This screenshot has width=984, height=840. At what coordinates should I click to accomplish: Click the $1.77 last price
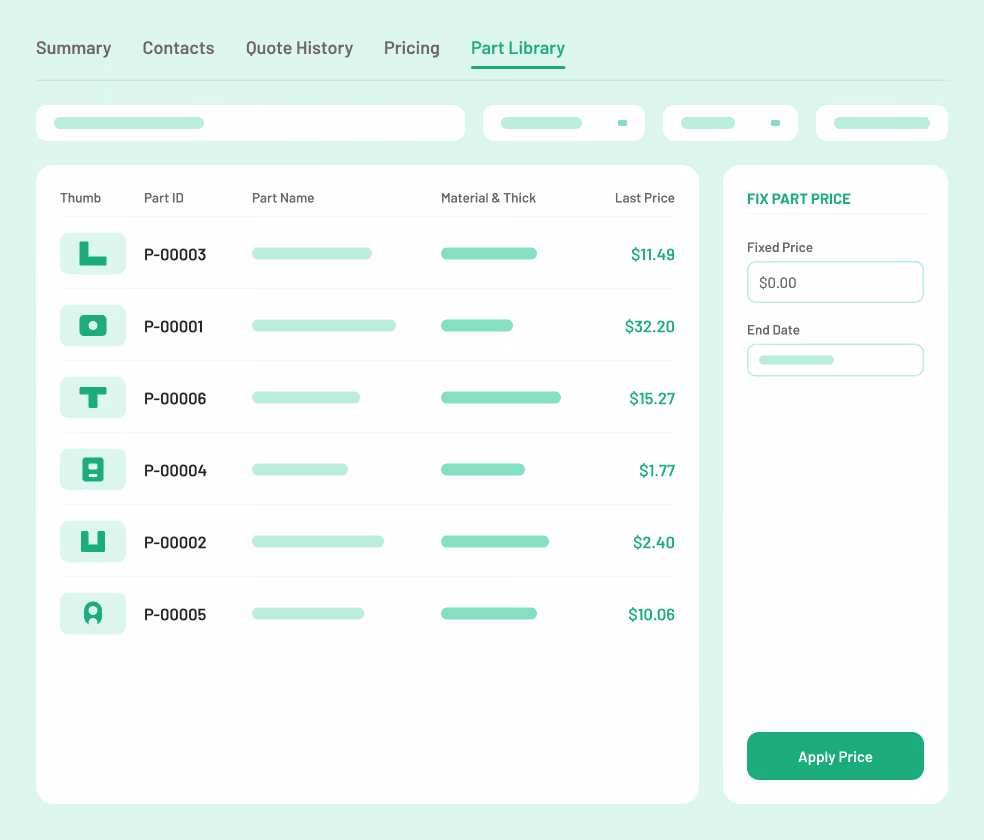pos(657,471)
